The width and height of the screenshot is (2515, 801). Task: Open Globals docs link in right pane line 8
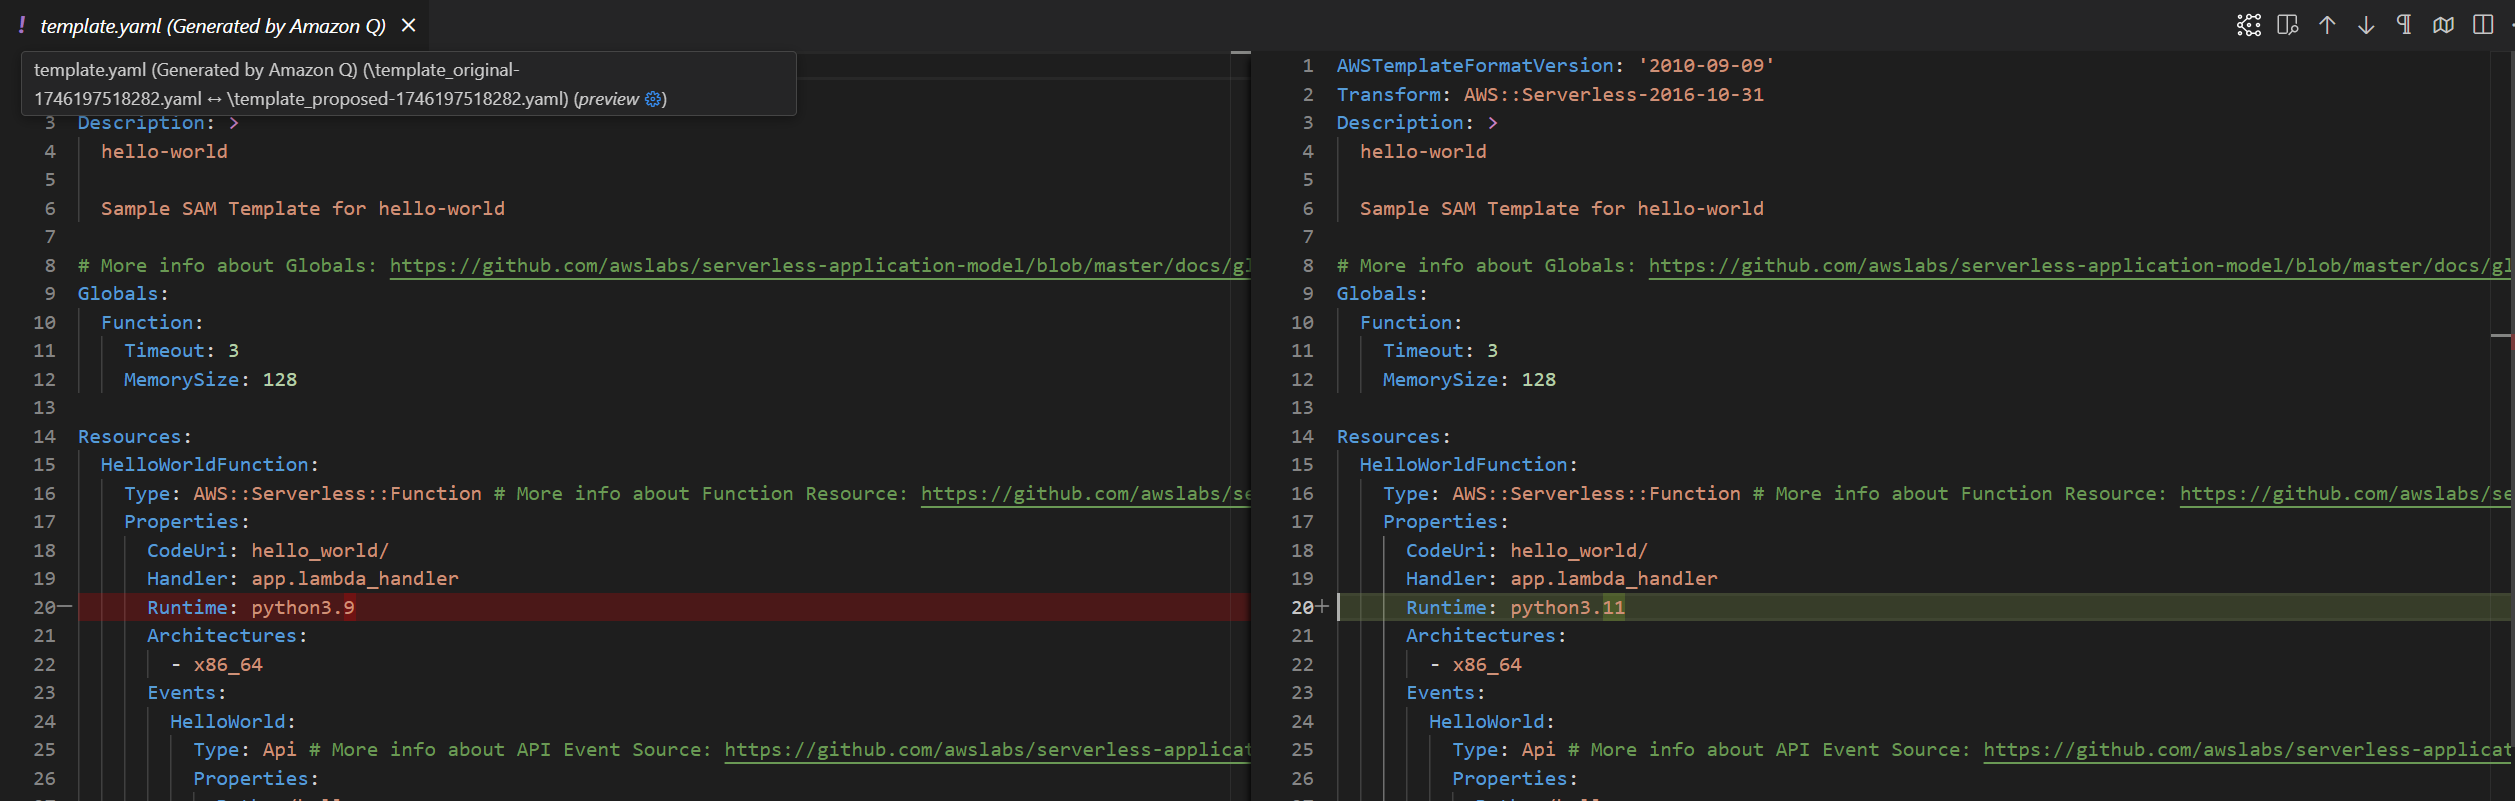[x=2080, y=265]
